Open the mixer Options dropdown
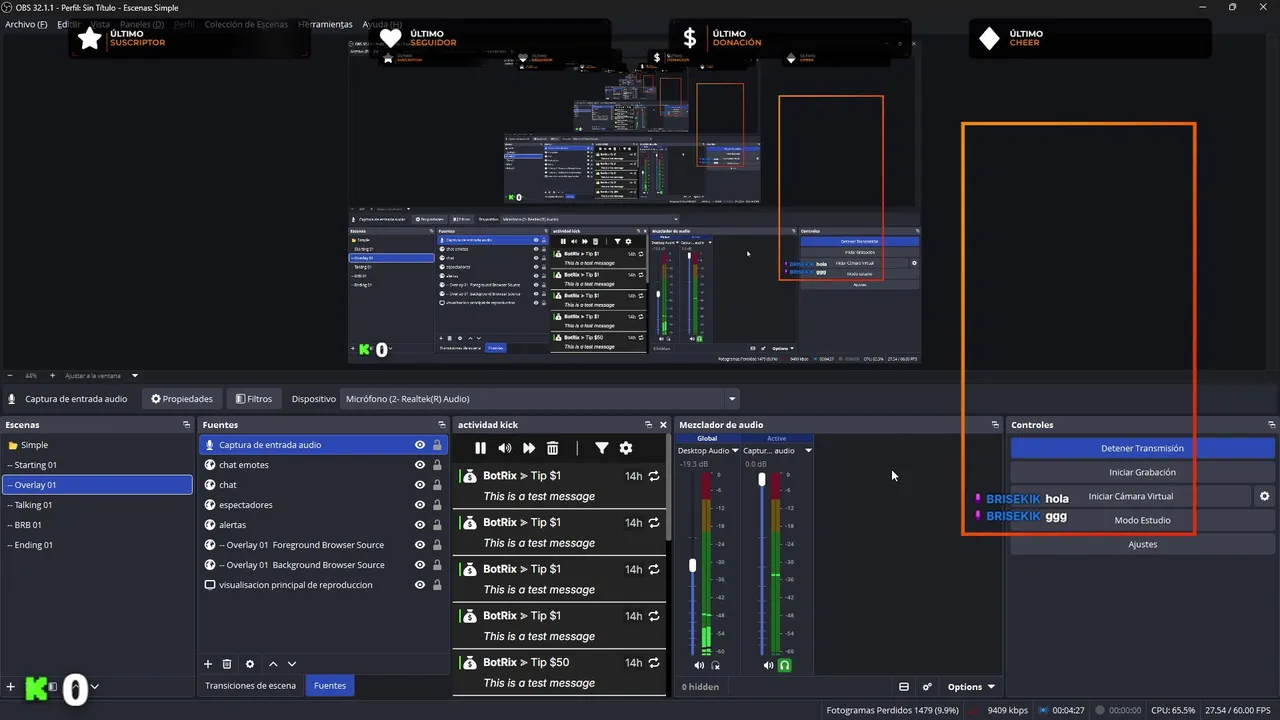 (971, 687)
